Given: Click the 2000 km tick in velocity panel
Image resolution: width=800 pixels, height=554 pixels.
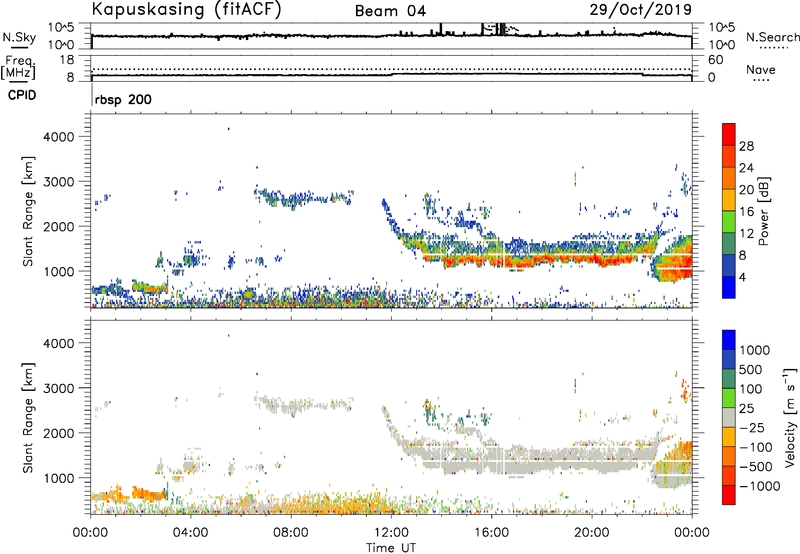Looking at the screenshot, I should coord(58,433).
